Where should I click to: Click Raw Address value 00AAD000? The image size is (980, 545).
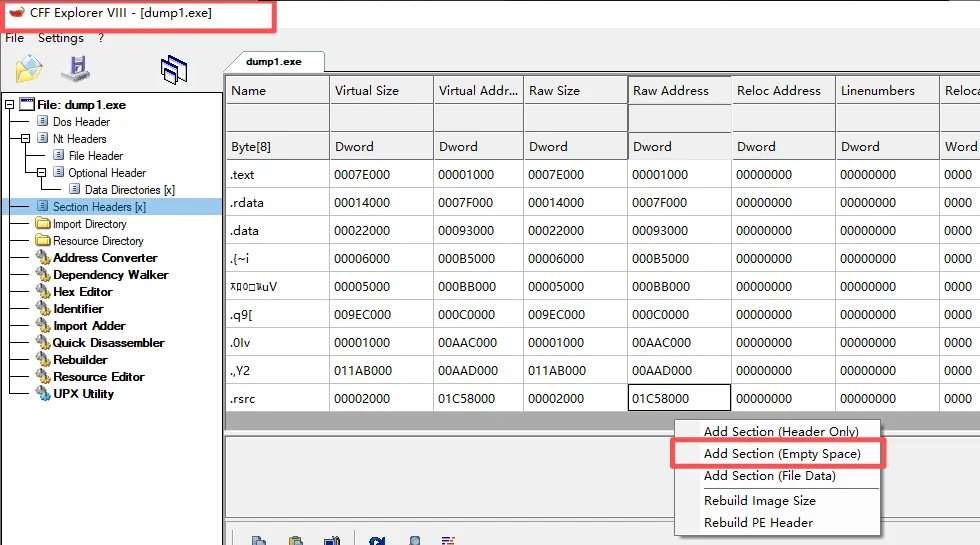click(x=679, y=371)
